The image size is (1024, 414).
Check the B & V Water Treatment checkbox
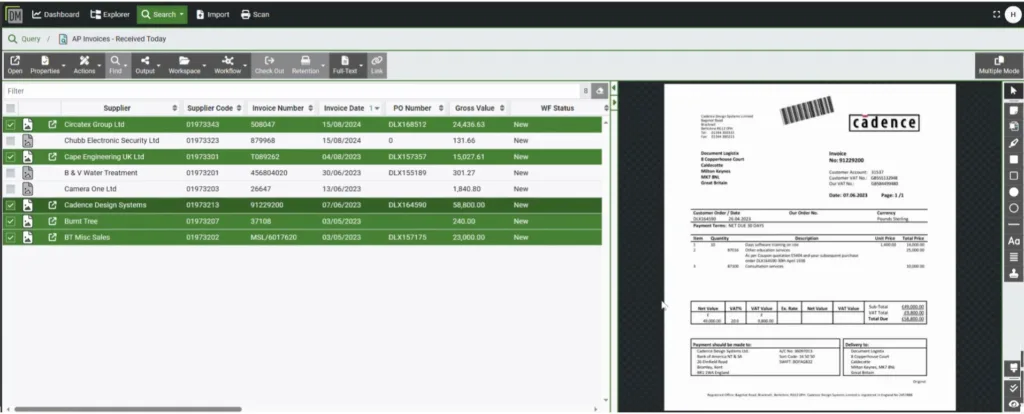[x=10, y=173]
